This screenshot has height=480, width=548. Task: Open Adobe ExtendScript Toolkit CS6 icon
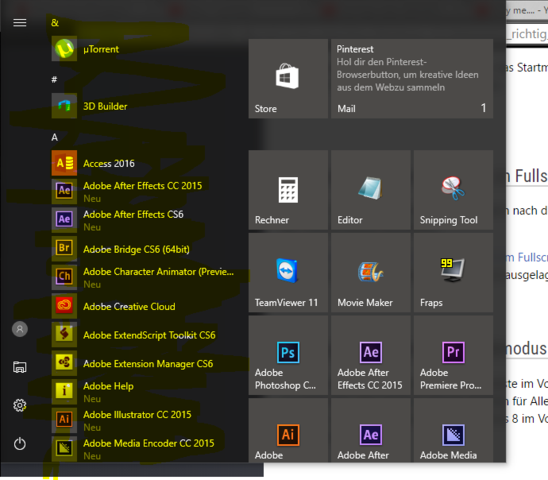(x=64, y=335)
